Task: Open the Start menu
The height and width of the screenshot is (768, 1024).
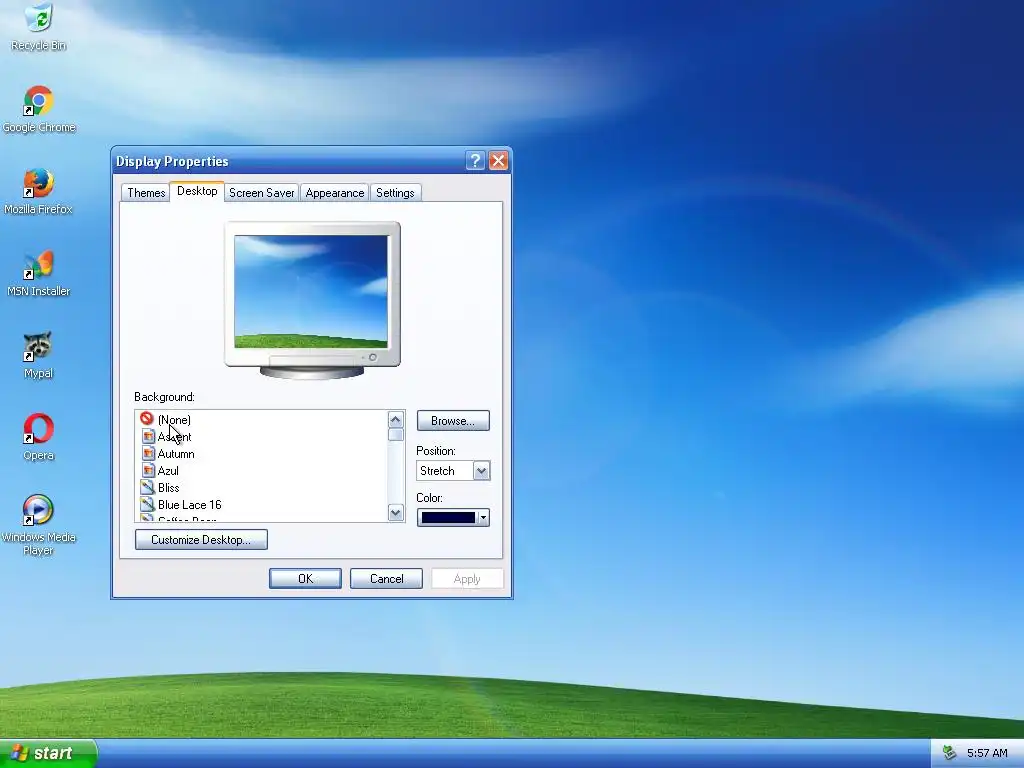Action: point(48,753)
